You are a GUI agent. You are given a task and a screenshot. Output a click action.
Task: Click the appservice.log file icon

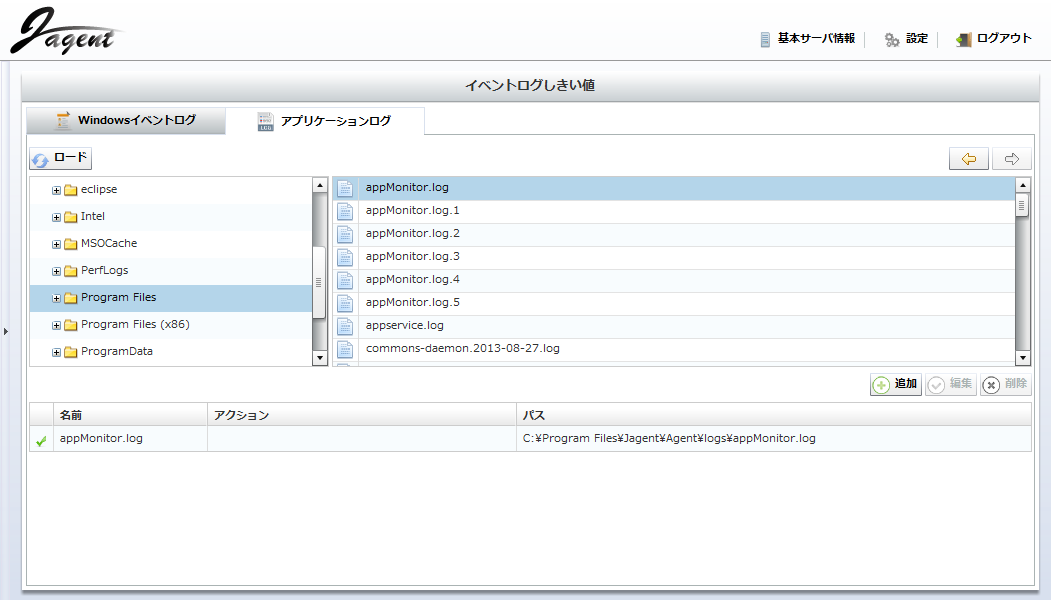pos(345,326)
